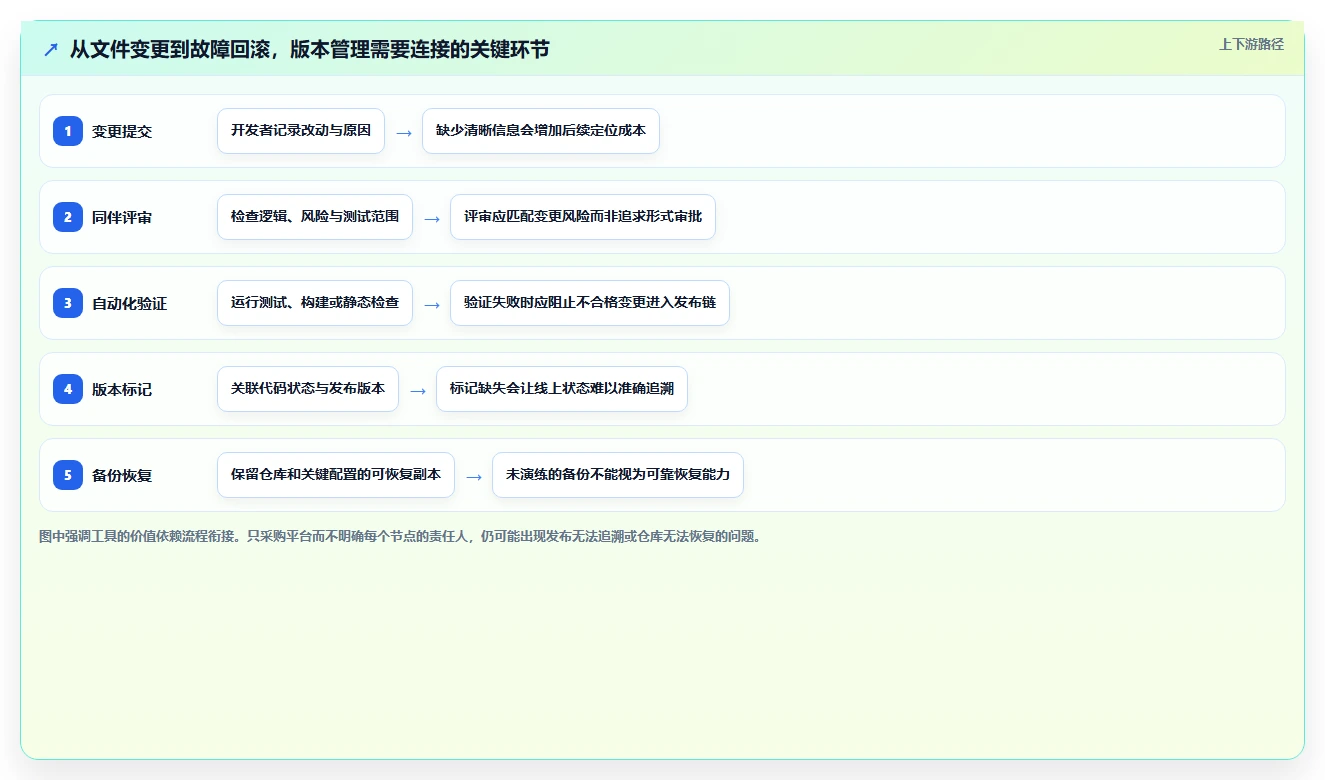Viewport: 1325px width, 780px height.
Task: Click the 运行测试、构建或静态检查 chip
Action: [x=315, y=303]
